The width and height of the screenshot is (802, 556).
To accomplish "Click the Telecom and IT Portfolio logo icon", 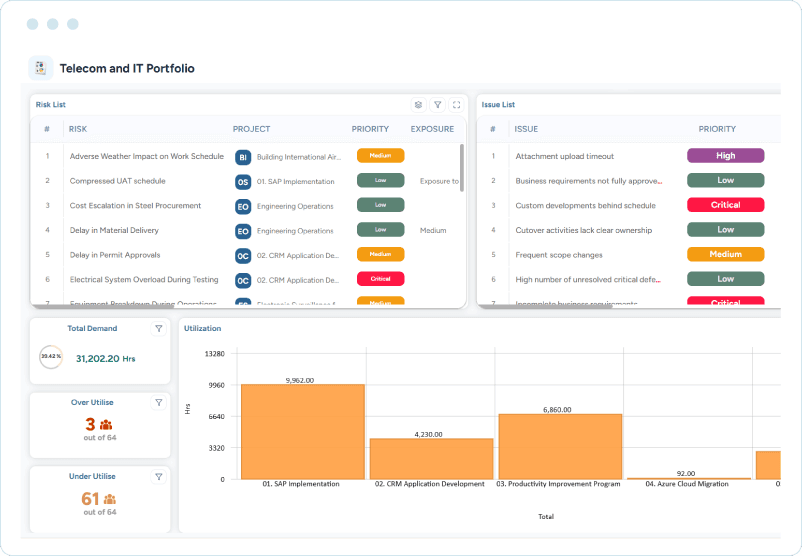I will pyautogui.click(x=41, y=68).
